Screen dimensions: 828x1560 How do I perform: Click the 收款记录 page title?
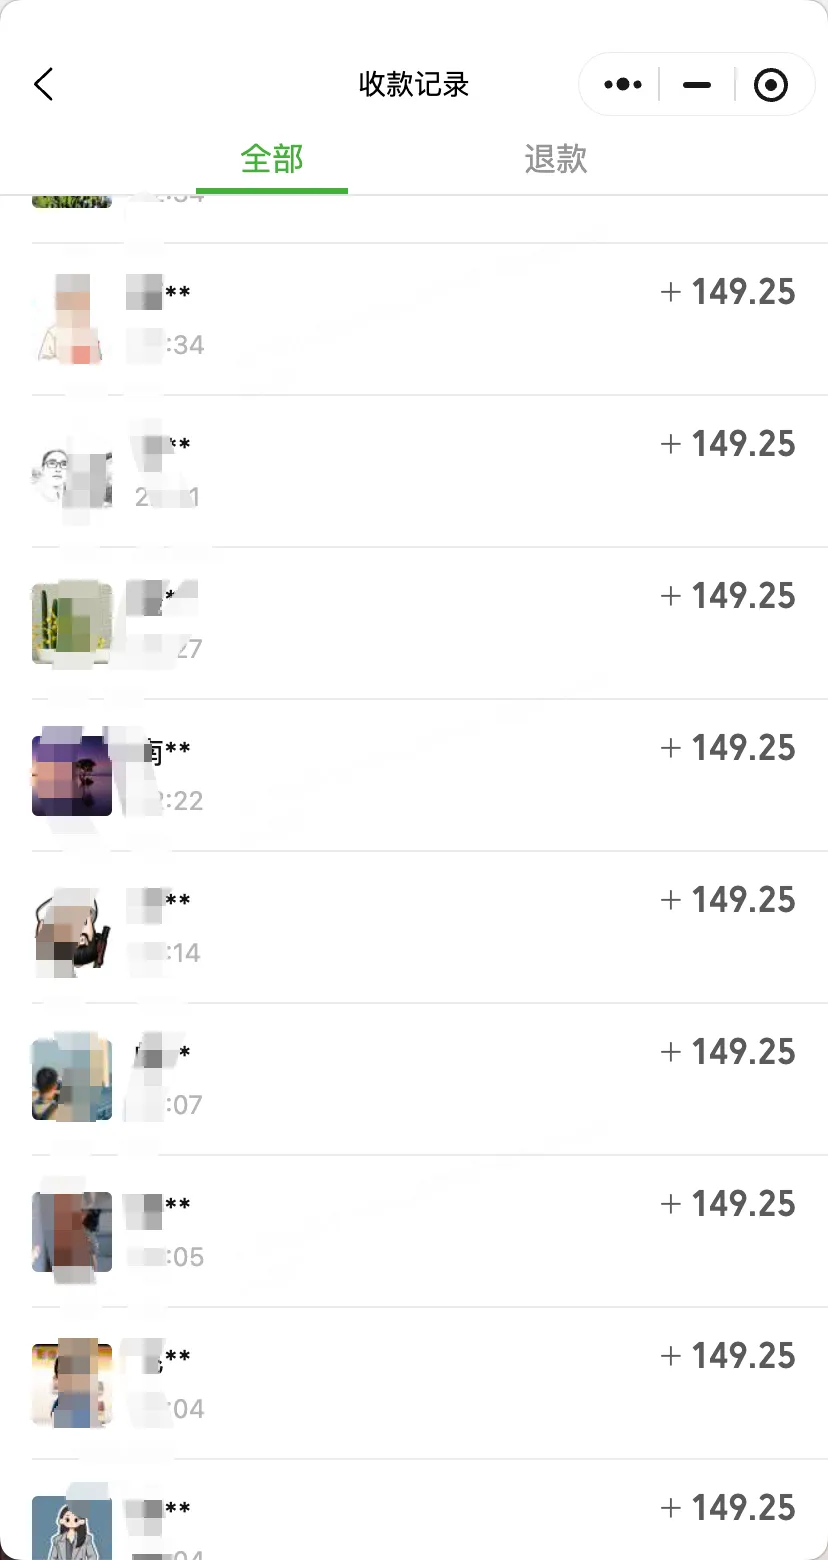pyautogui.click(x=414, y=84)
